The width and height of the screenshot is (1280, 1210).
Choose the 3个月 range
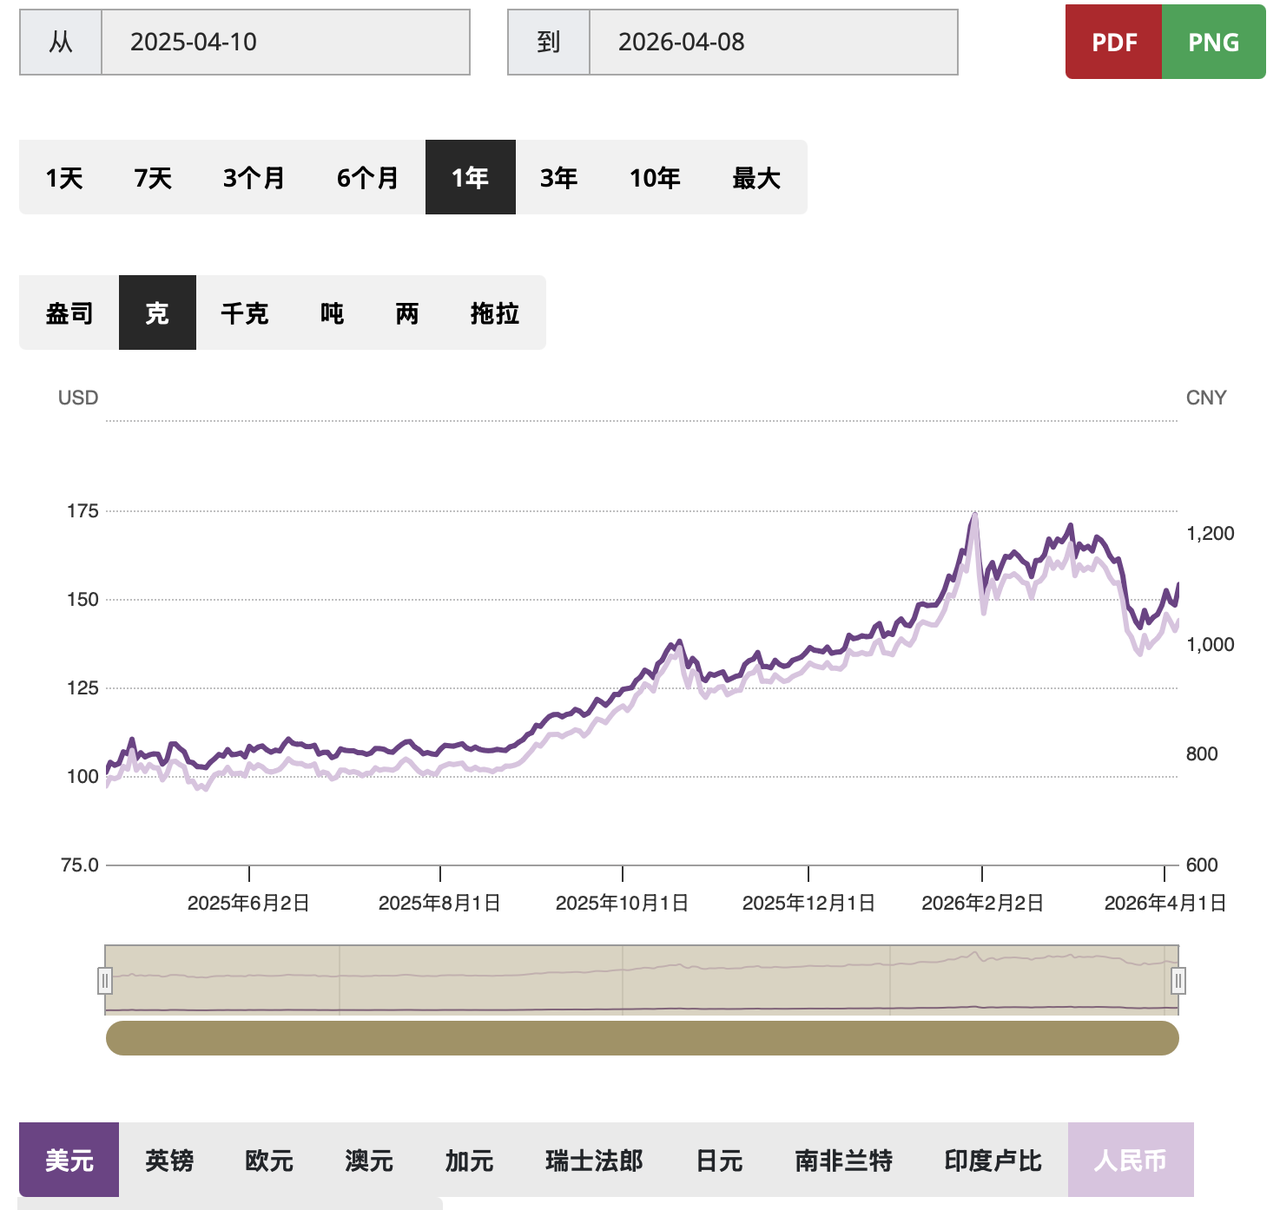tap(254, 178)
